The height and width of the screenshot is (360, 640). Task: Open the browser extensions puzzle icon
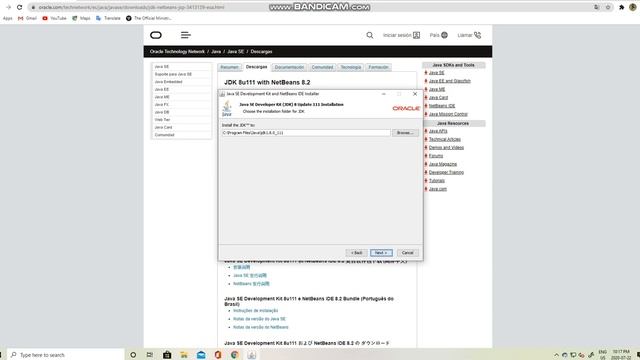point(622,7)
